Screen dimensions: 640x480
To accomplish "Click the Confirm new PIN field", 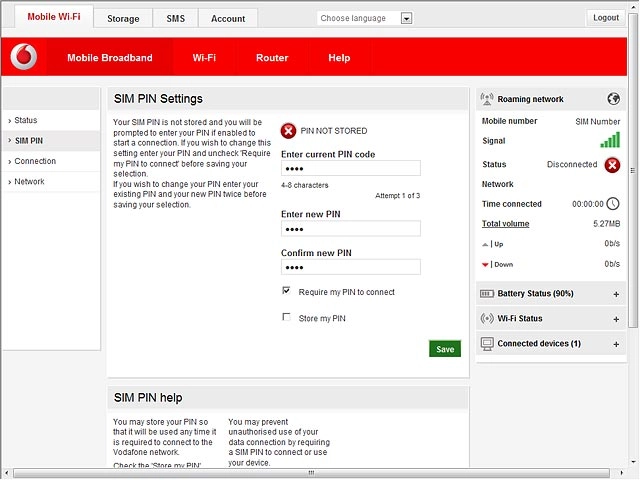I will click(351, 267).
